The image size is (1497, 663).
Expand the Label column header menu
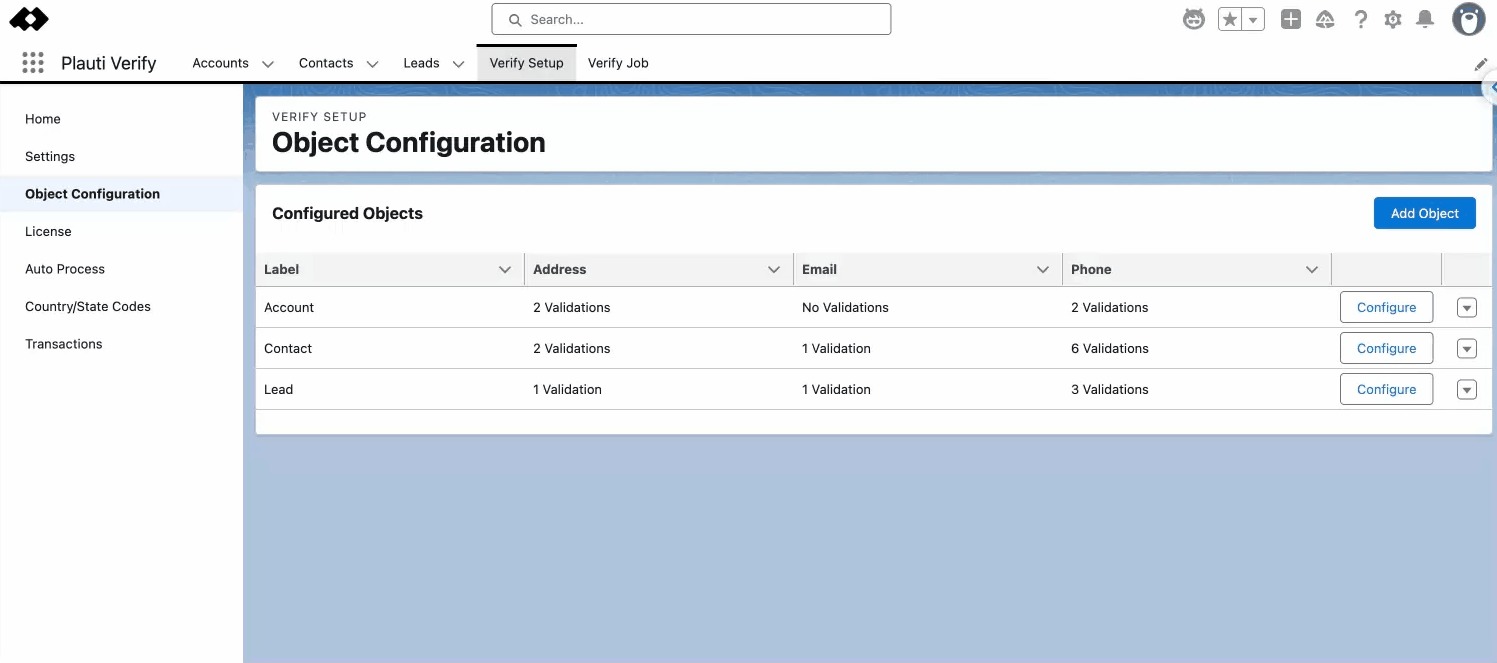[x=505, y=270]
